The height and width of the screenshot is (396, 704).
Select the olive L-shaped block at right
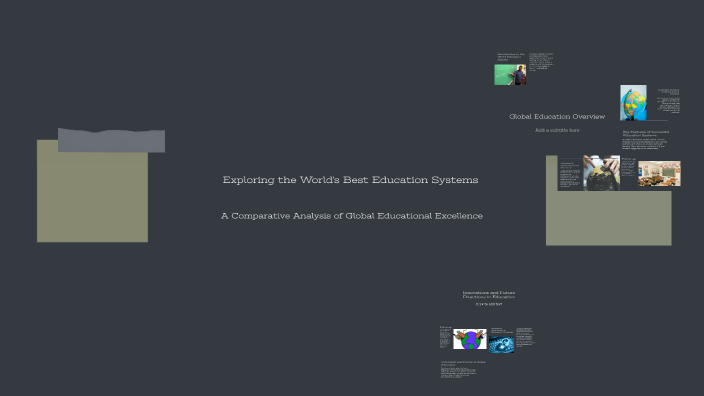coord(608,219)
